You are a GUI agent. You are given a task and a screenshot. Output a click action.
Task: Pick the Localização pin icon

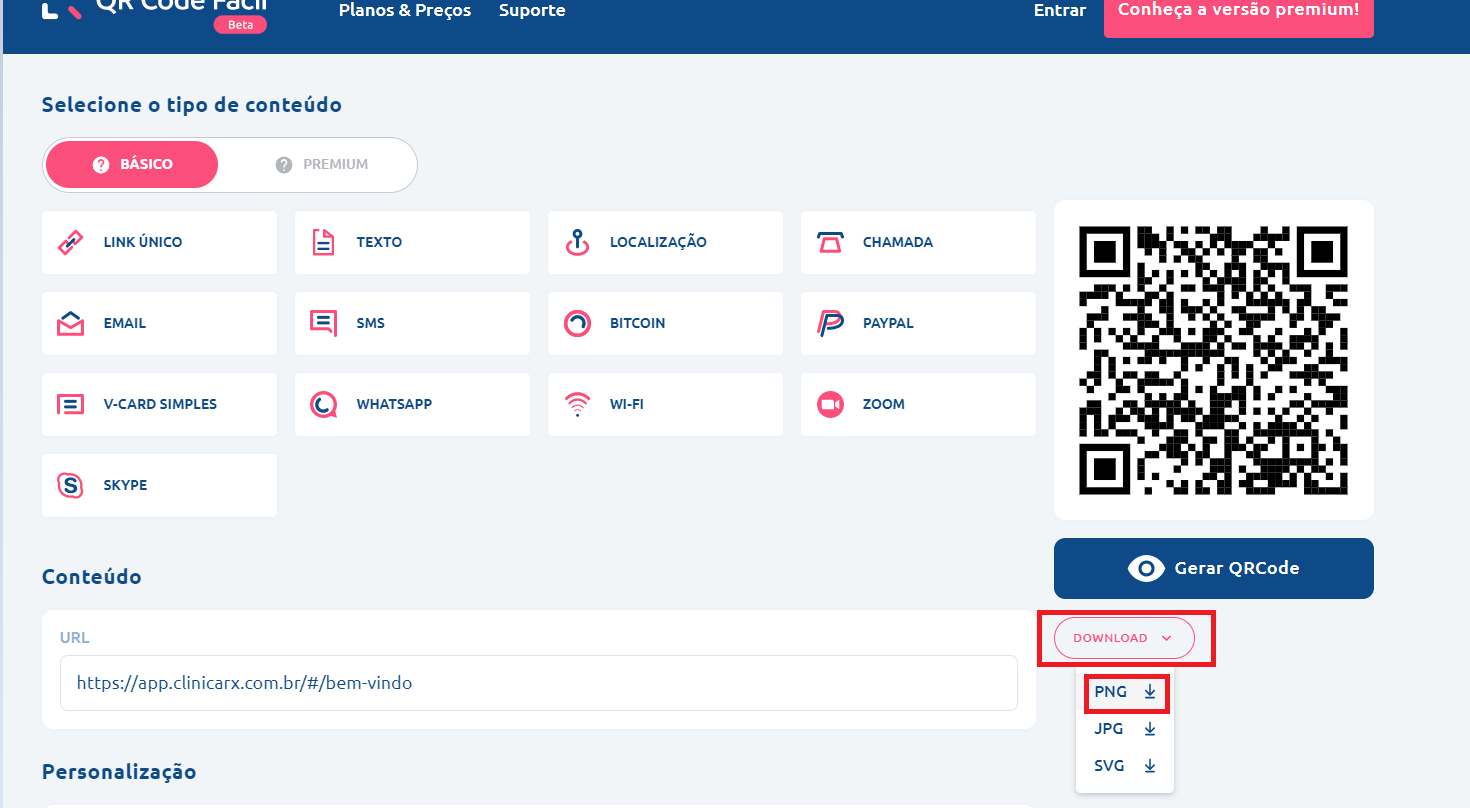pos(576,242)
